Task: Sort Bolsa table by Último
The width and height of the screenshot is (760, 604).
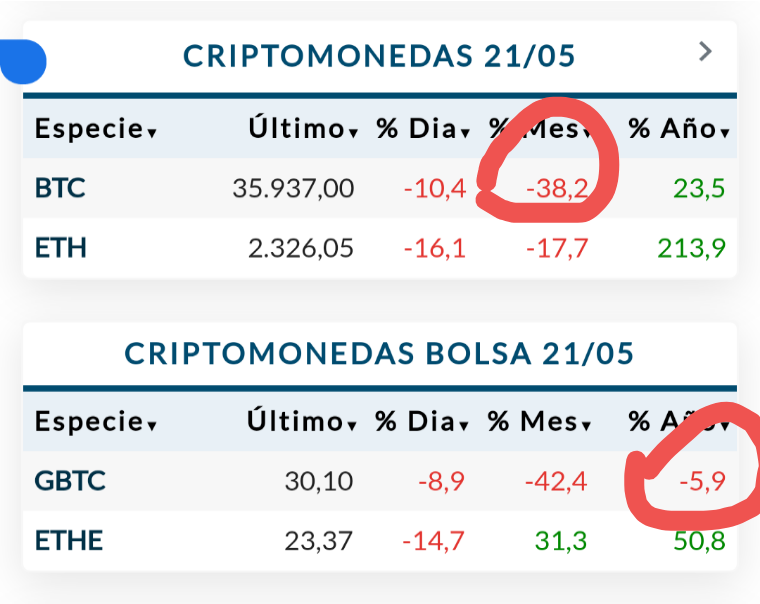Action: click(302, 421)
